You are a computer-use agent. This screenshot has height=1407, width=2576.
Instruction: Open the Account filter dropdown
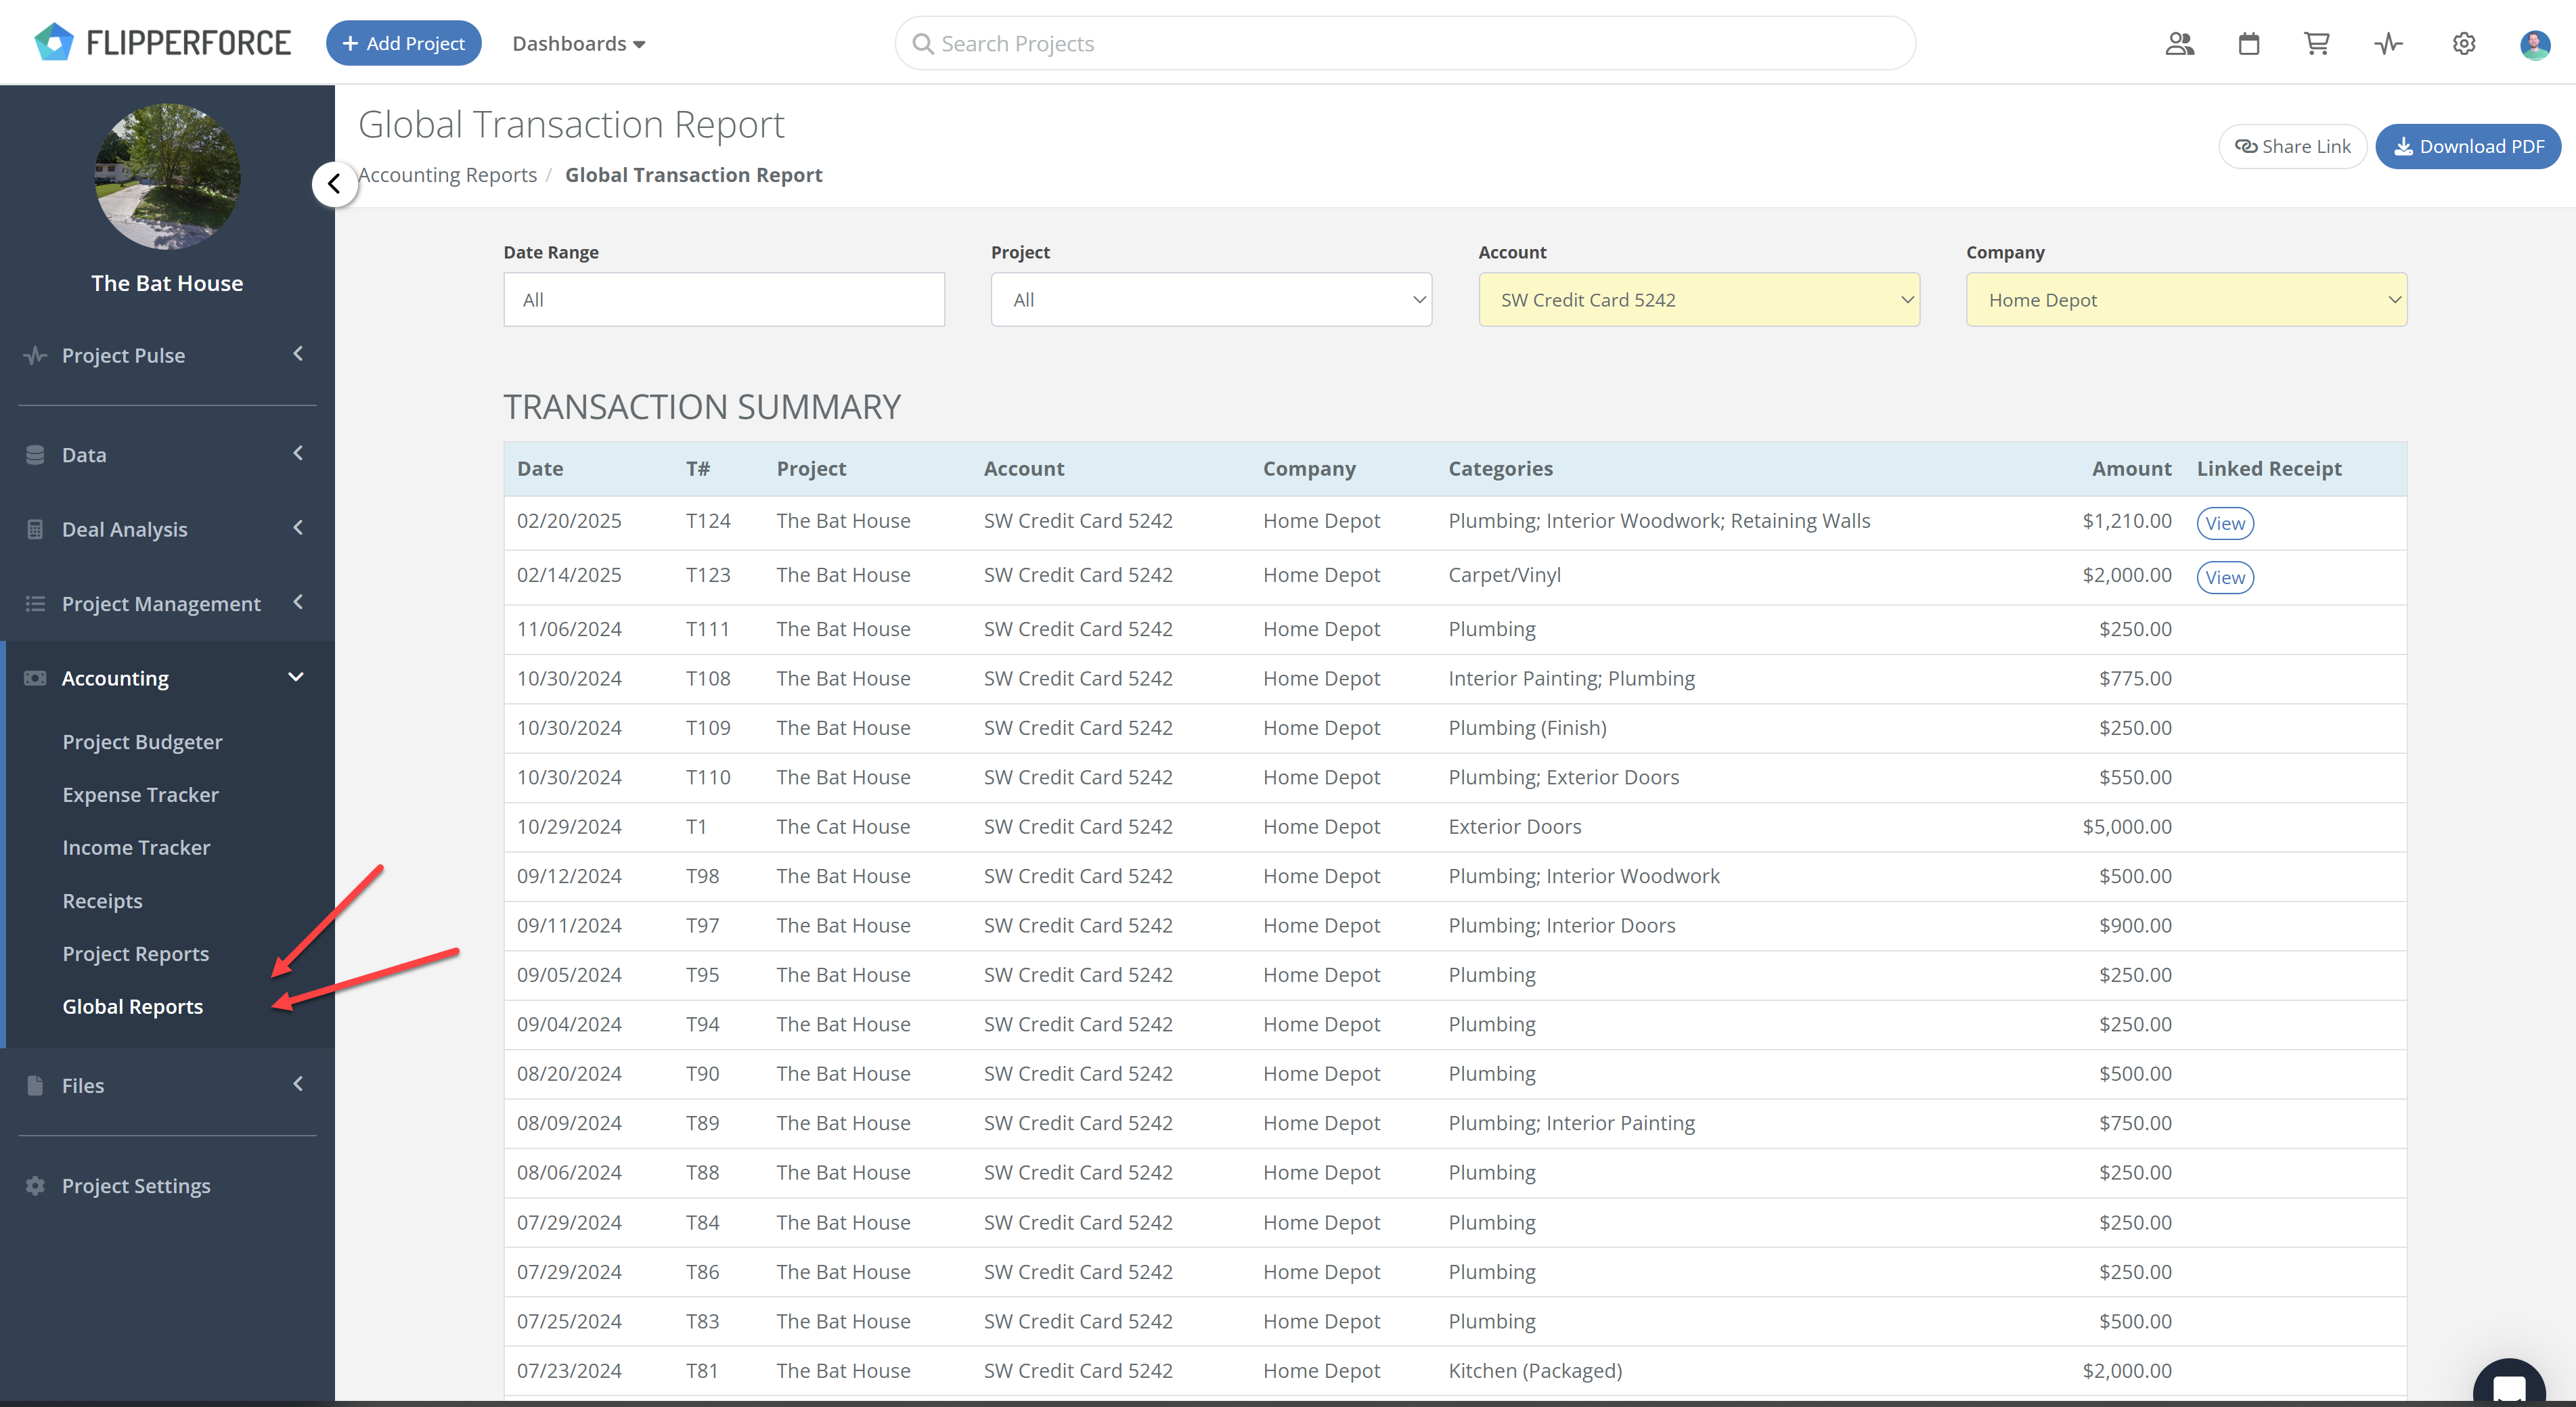(1698, 300)
